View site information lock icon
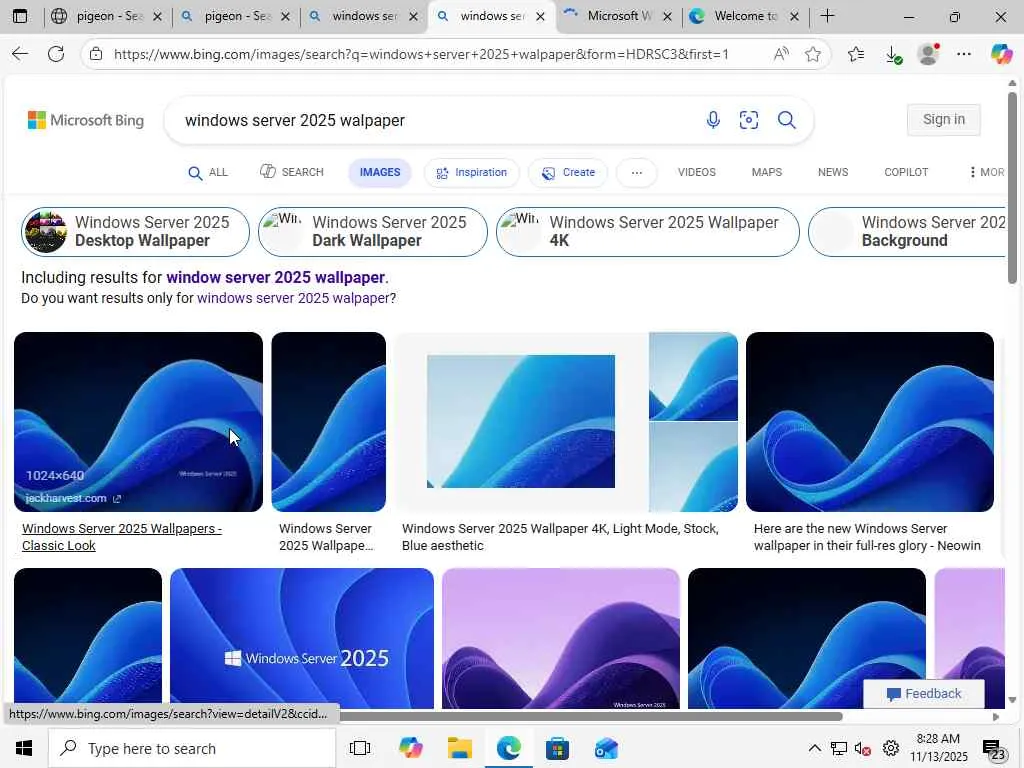 point(96,54)
